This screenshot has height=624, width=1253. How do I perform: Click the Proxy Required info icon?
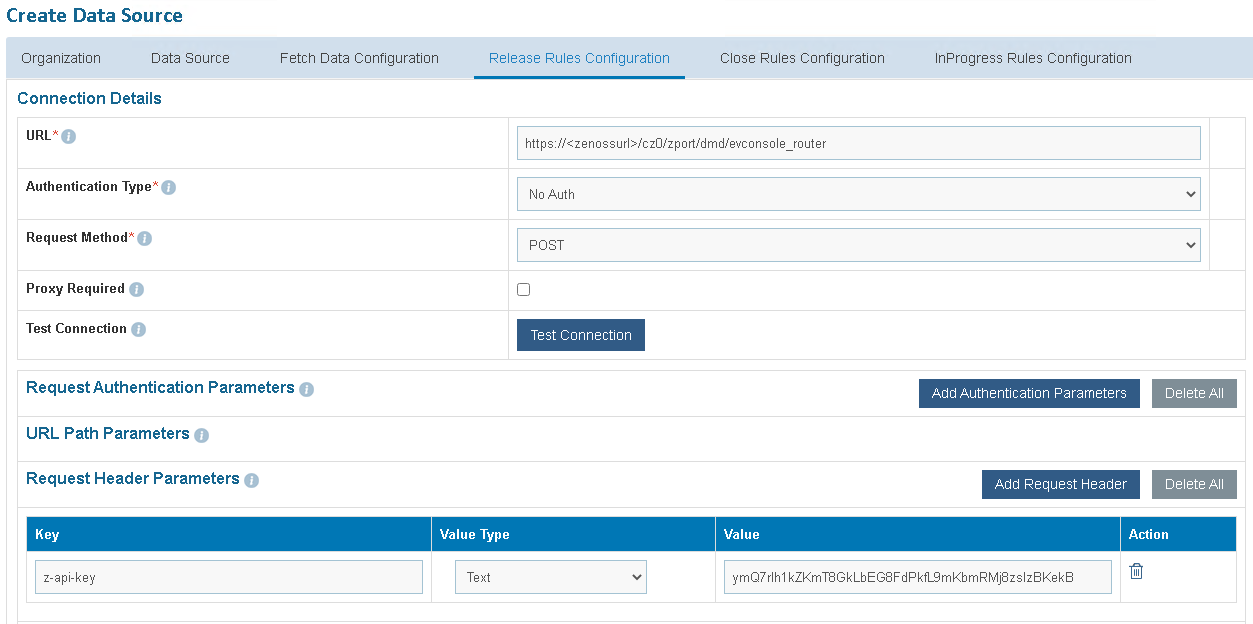(x=137, y=290)
